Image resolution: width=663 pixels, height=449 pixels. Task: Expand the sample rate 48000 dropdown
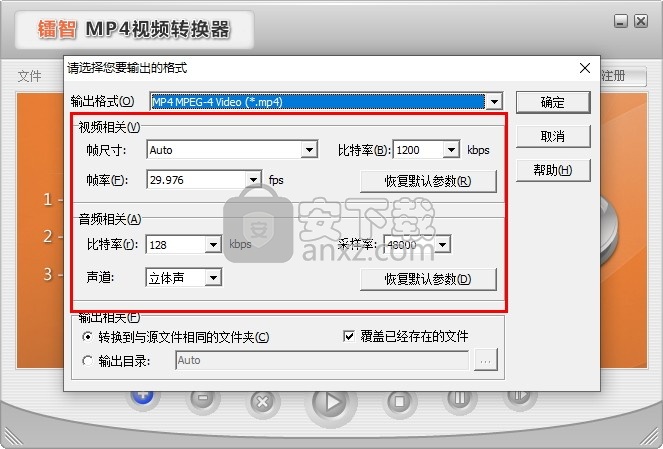[x=442, y=244]
